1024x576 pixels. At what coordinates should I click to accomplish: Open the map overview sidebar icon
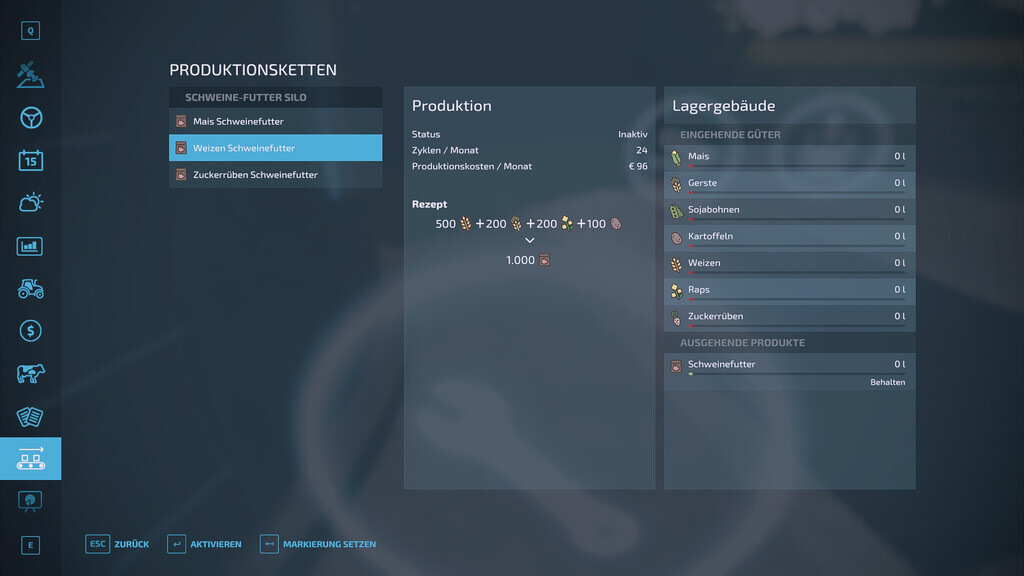tap(30, 74)
